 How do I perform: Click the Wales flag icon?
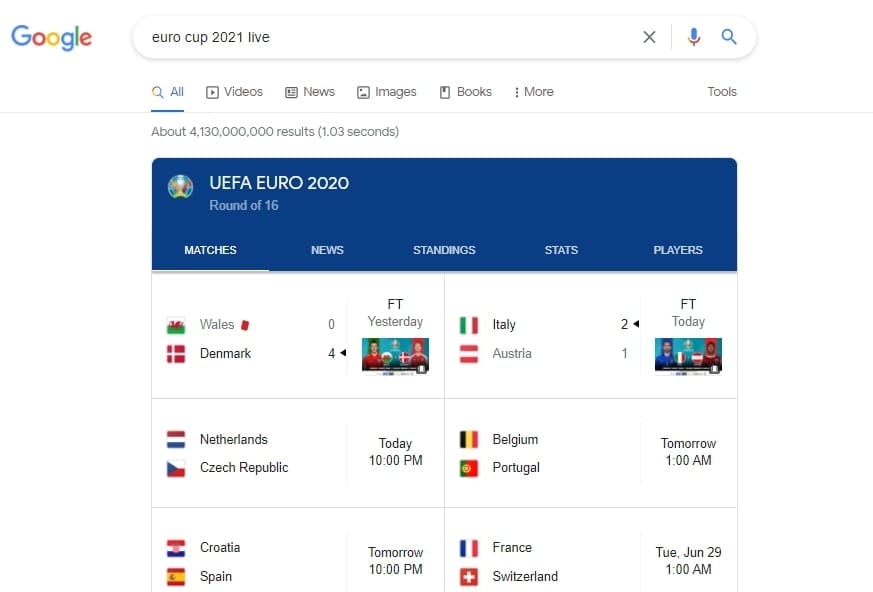point(176,325)
